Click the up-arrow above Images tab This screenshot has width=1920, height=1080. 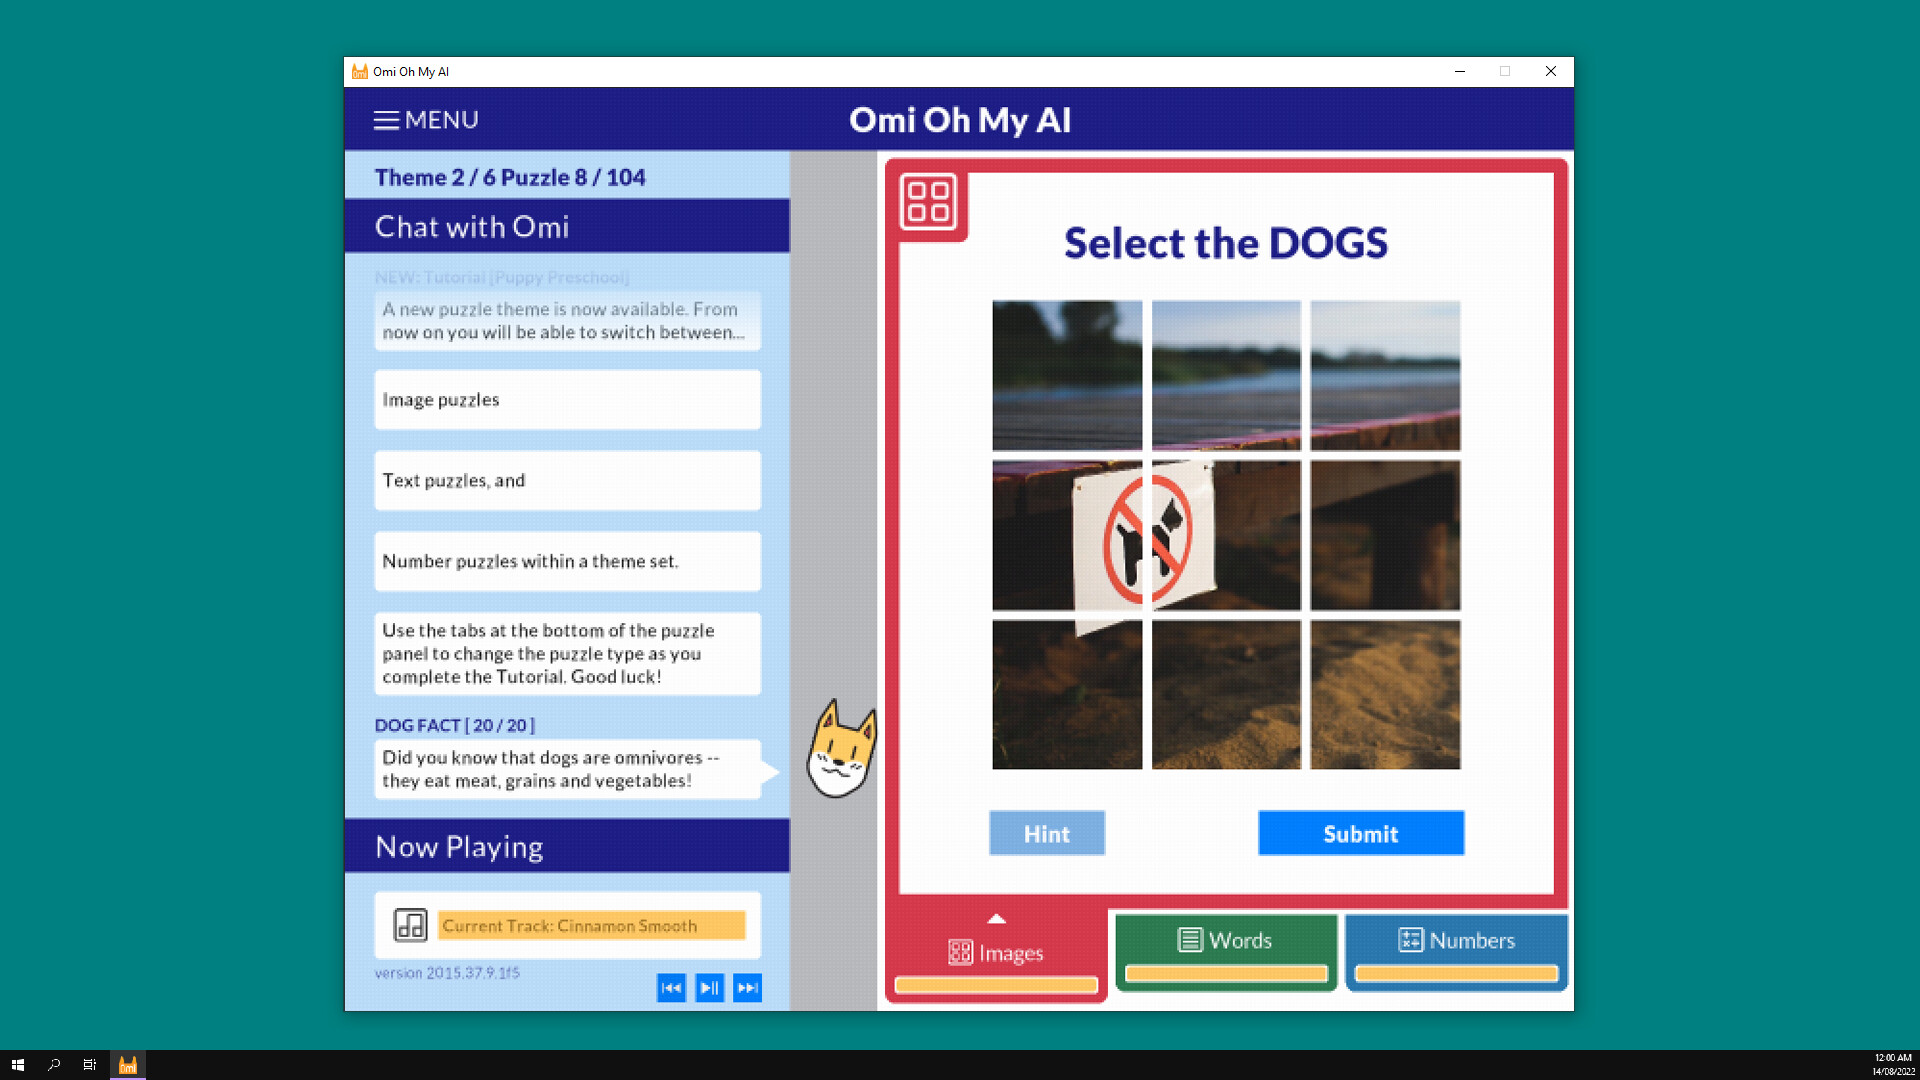tap(996, 918)
